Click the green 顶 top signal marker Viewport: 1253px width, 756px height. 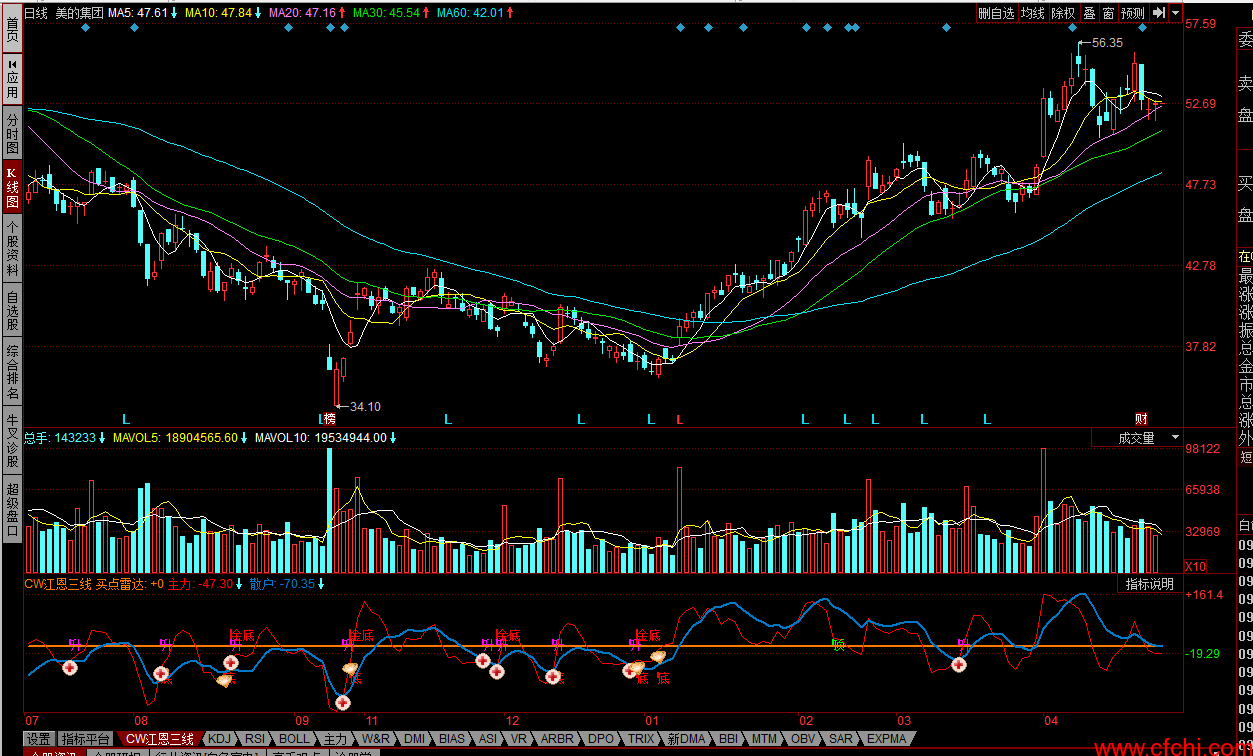(x=838, y=645)
